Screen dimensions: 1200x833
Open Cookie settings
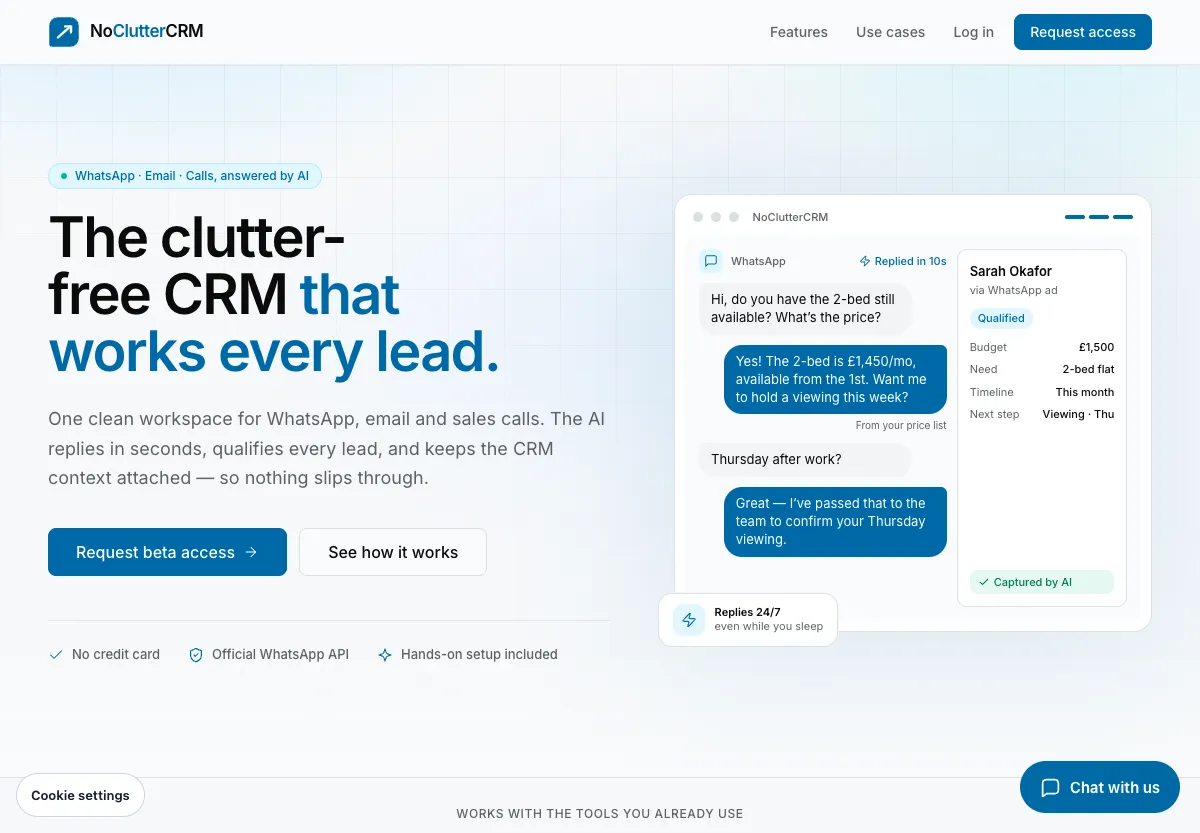[80, 796]
